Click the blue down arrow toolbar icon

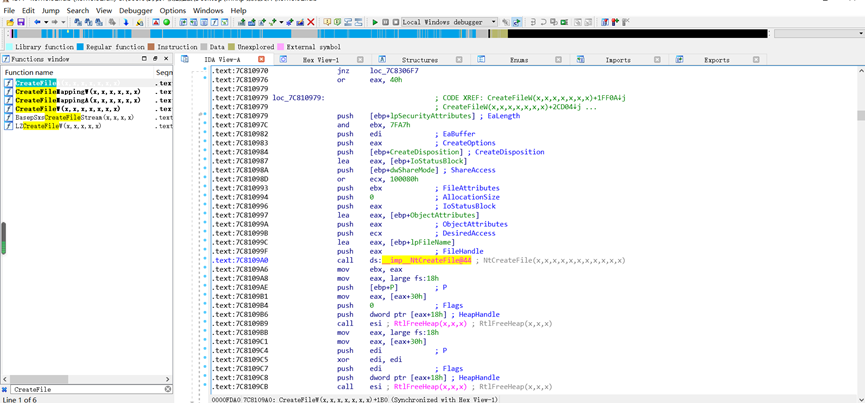[126, 22]
